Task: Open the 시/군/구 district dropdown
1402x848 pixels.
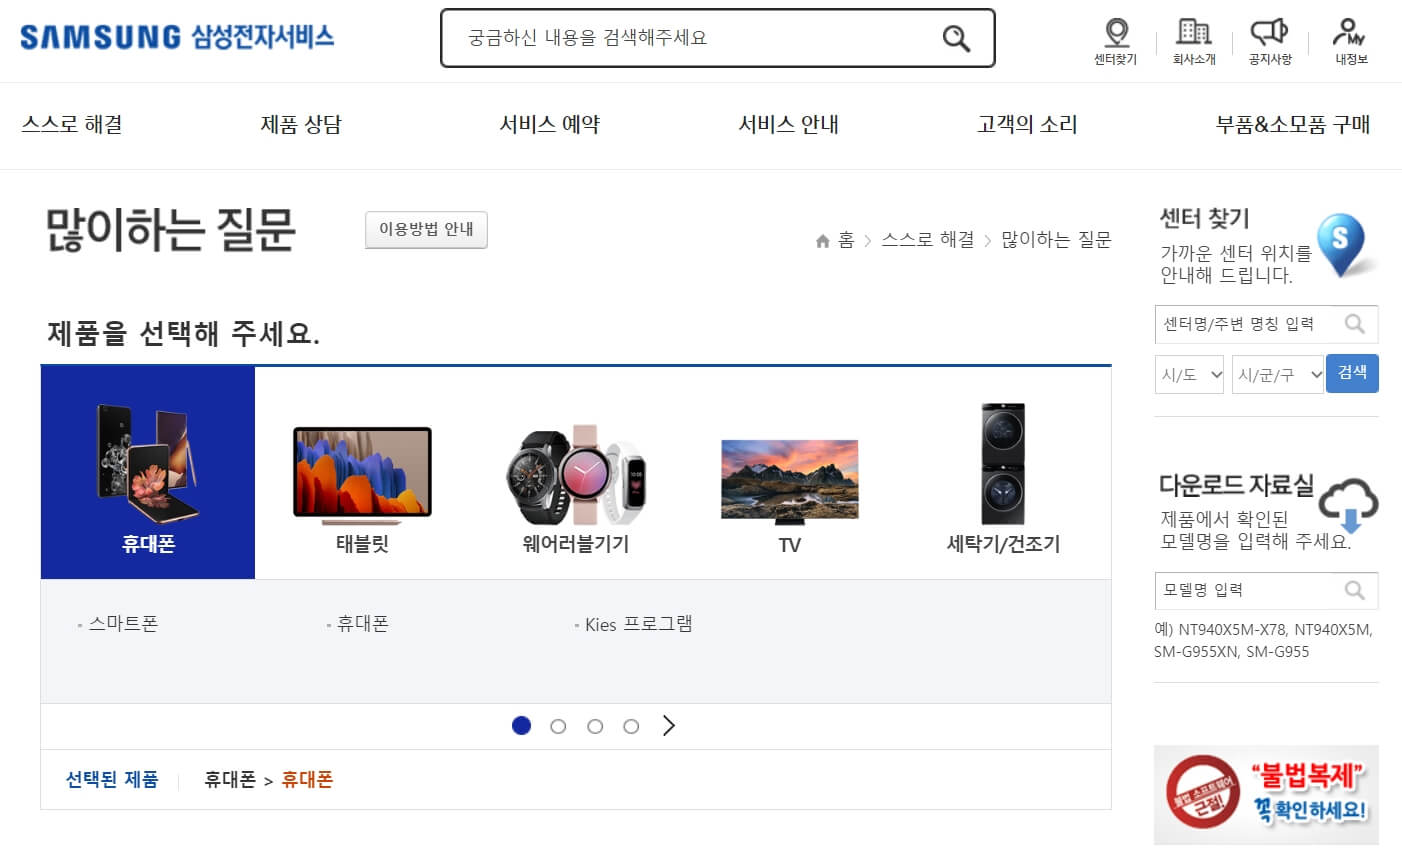Action: tap(1277, 375)
